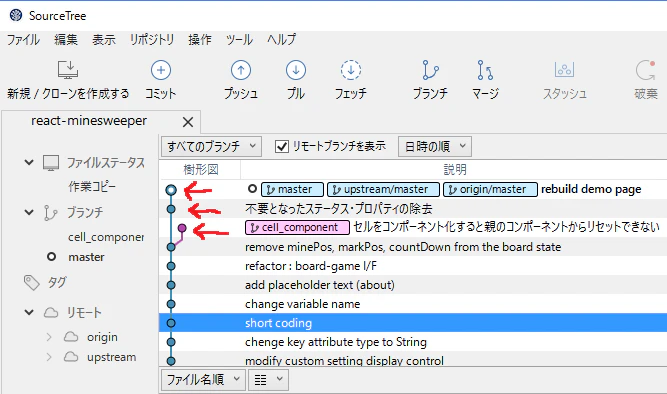Click the branch icon beside ブランチ sidebar heading
Screen dimensions: 667x394
pos(50,213)
